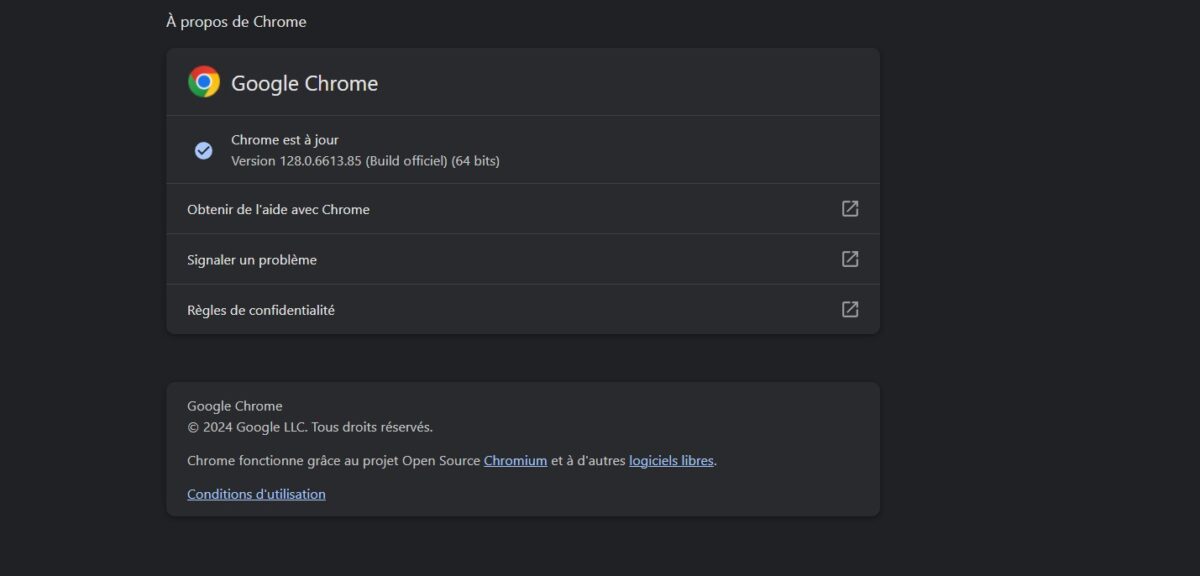The width and height of the screenshot is (1200, 576).
Task: Select the Obtenir de l'aide avec Chrome label
Action: 278,209
